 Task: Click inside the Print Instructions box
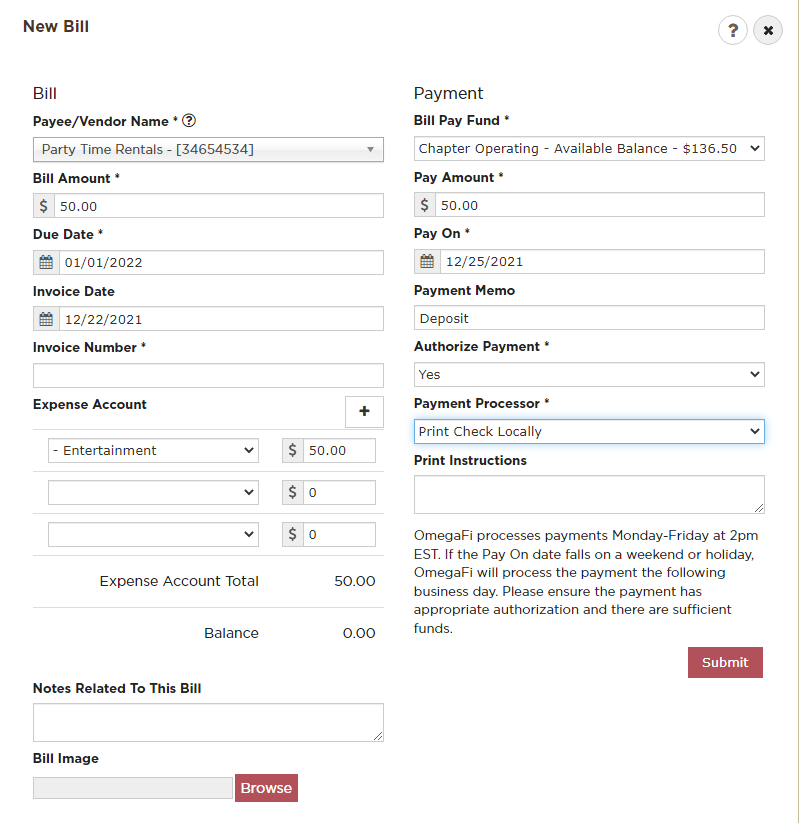pos(589,492)
